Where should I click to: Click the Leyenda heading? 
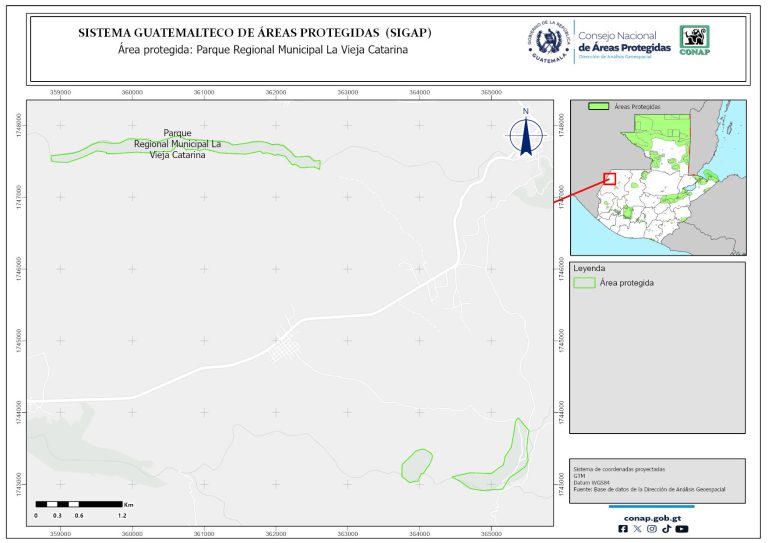point(589,269)
